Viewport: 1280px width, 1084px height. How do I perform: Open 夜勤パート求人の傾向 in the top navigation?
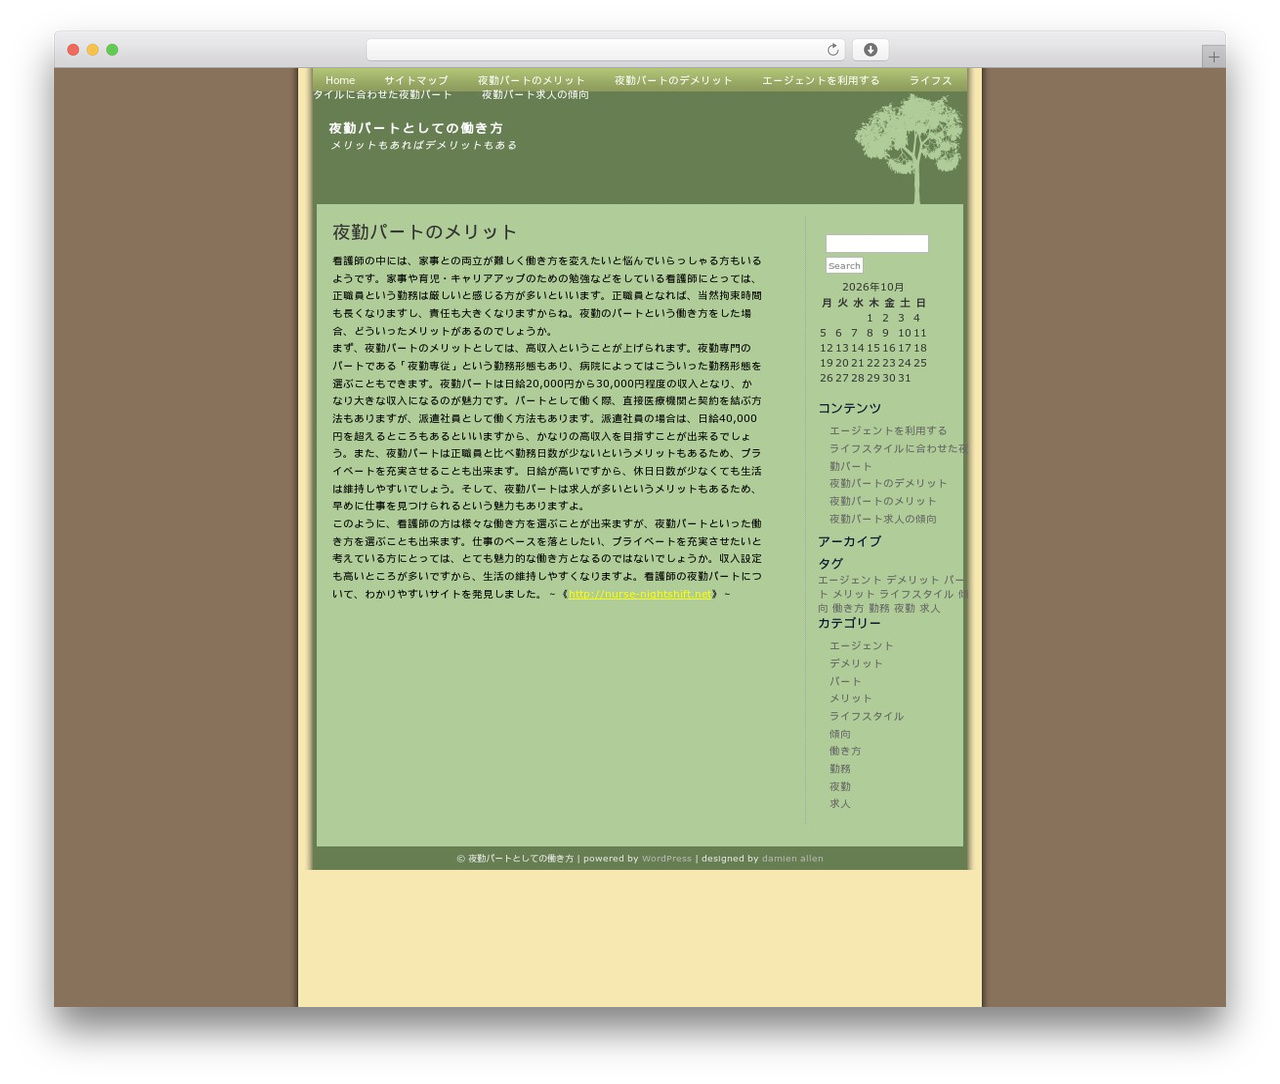point(535,95)
